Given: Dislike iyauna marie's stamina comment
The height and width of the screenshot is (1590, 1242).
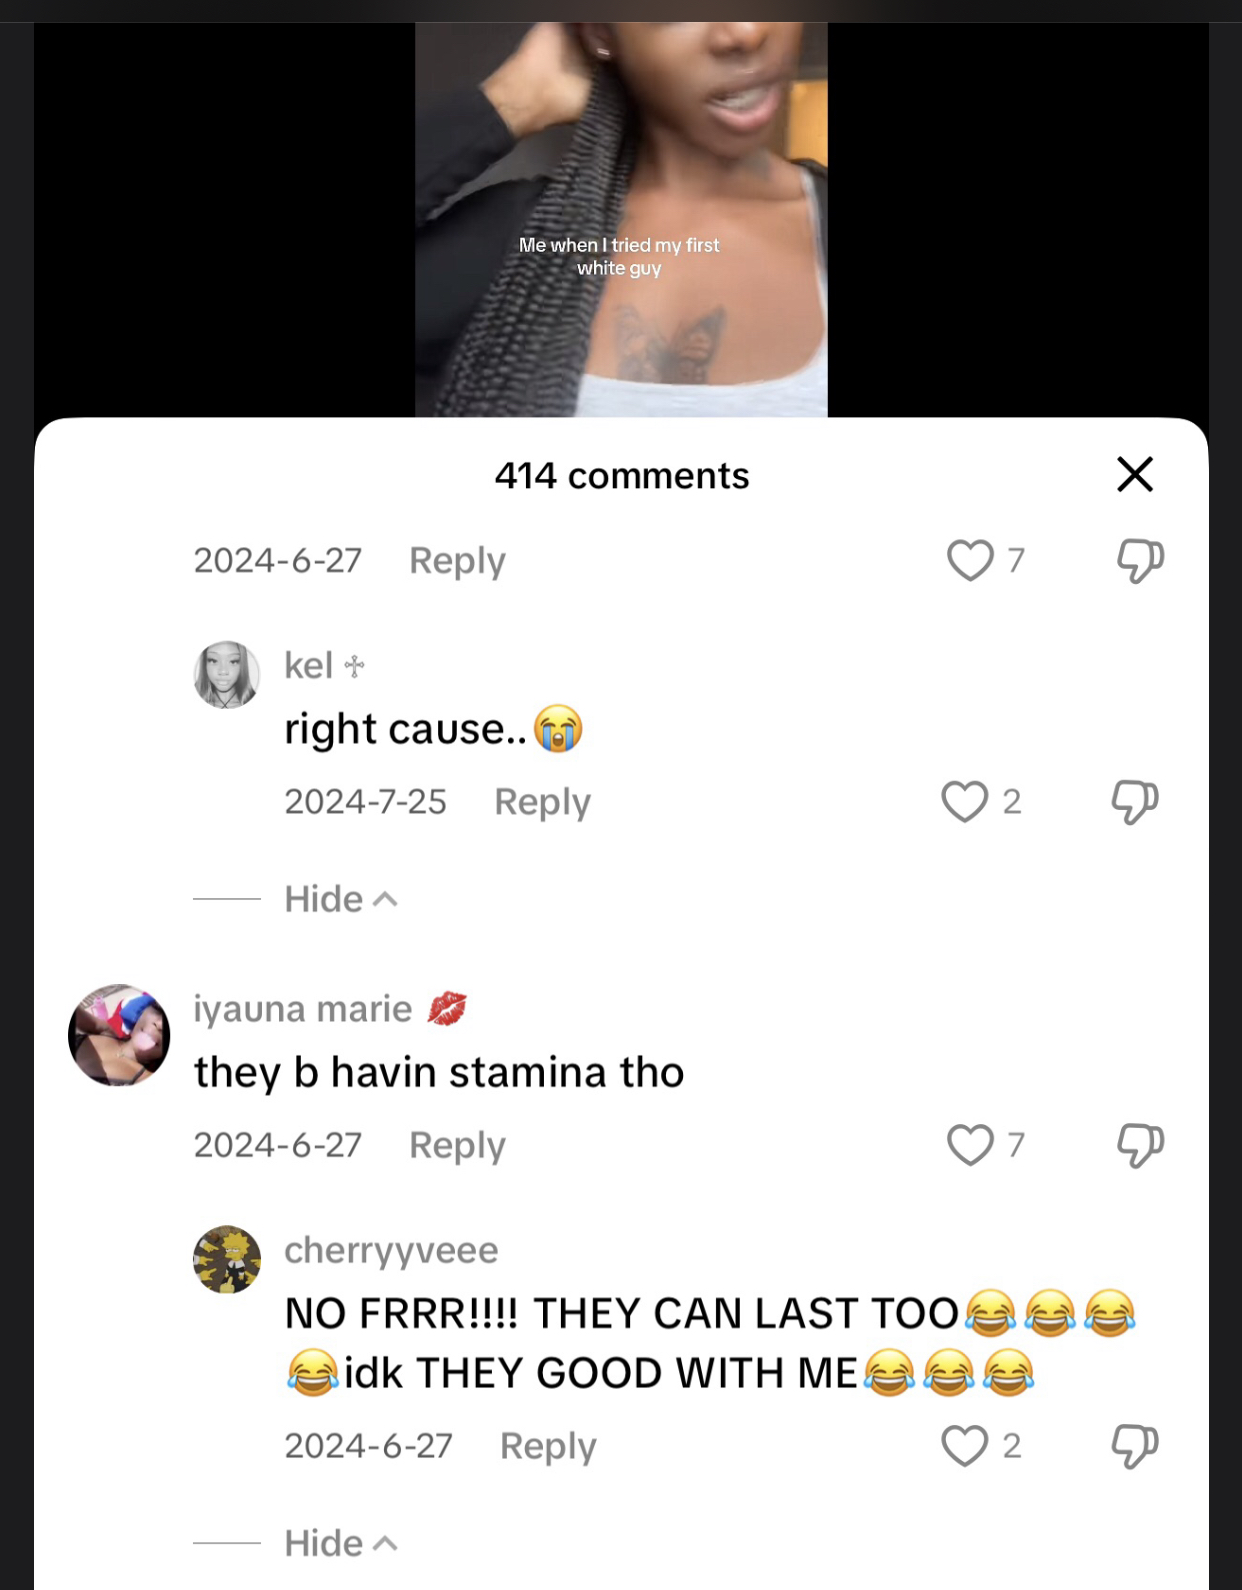Looking at the screenshot, I should pyautogui.click(x=1141, y=1146).
